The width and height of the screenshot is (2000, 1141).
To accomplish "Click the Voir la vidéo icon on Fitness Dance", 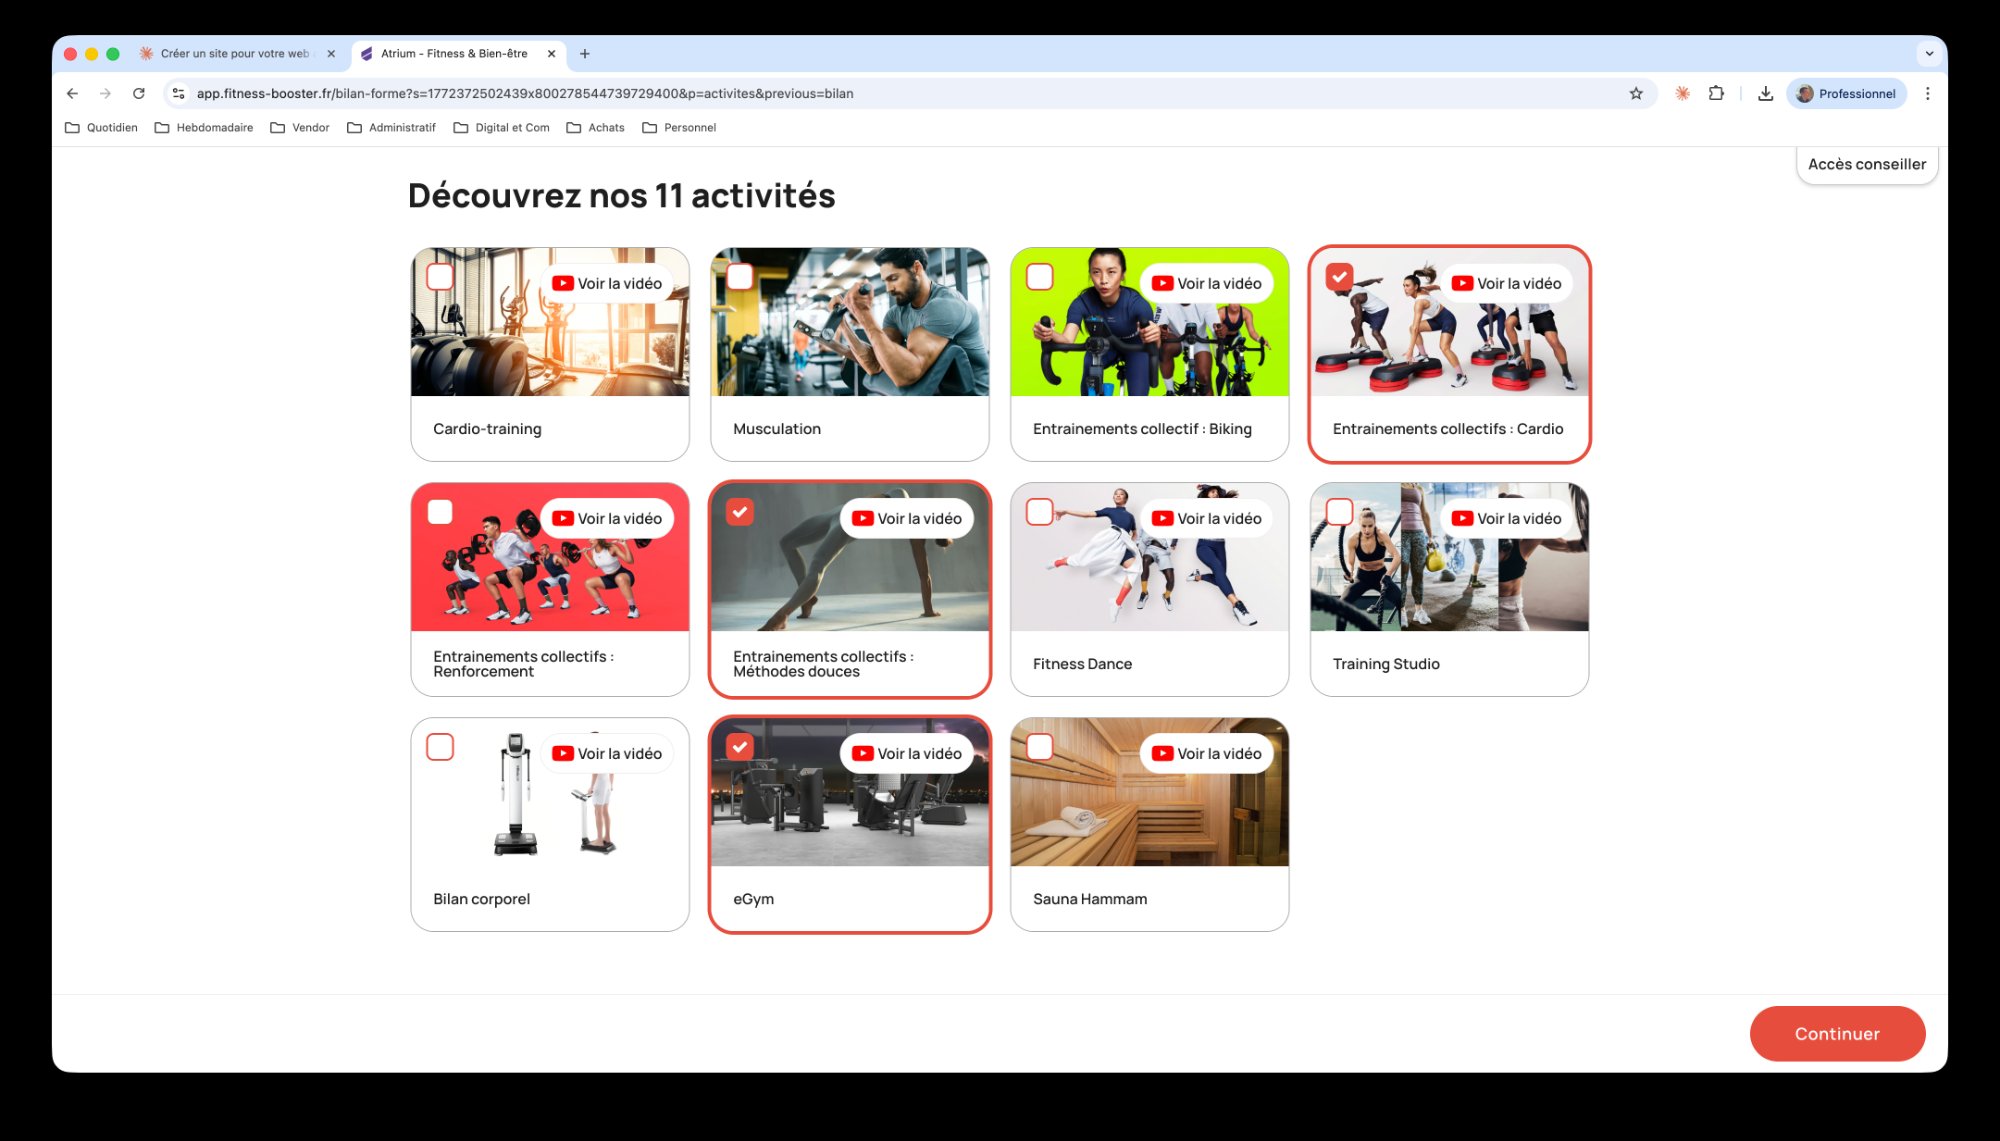I will [1163, 518].
